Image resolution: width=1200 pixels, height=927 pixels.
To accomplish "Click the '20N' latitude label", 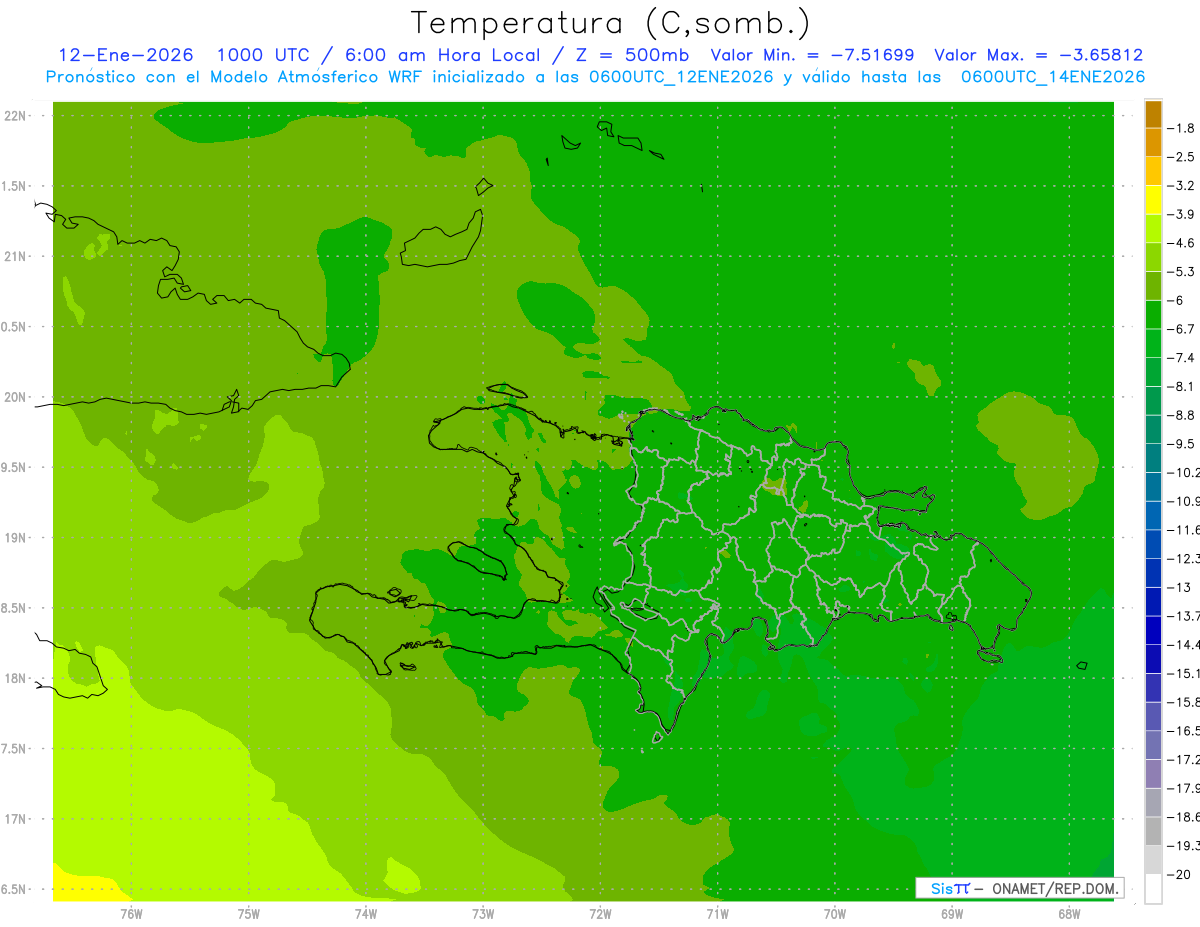I will pyautogui.click(x=15, y=398).
